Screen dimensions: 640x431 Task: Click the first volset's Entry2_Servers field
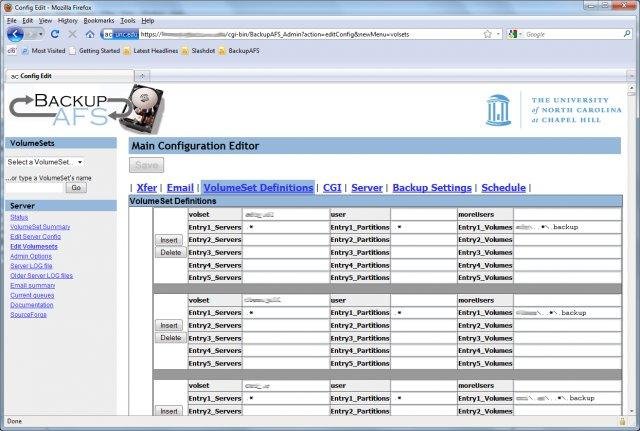pos(286,240)
